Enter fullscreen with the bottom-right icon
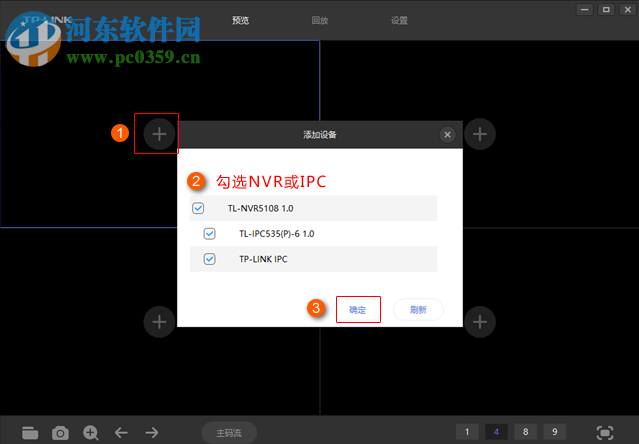 pyautogui.click(x=605, y=433)
